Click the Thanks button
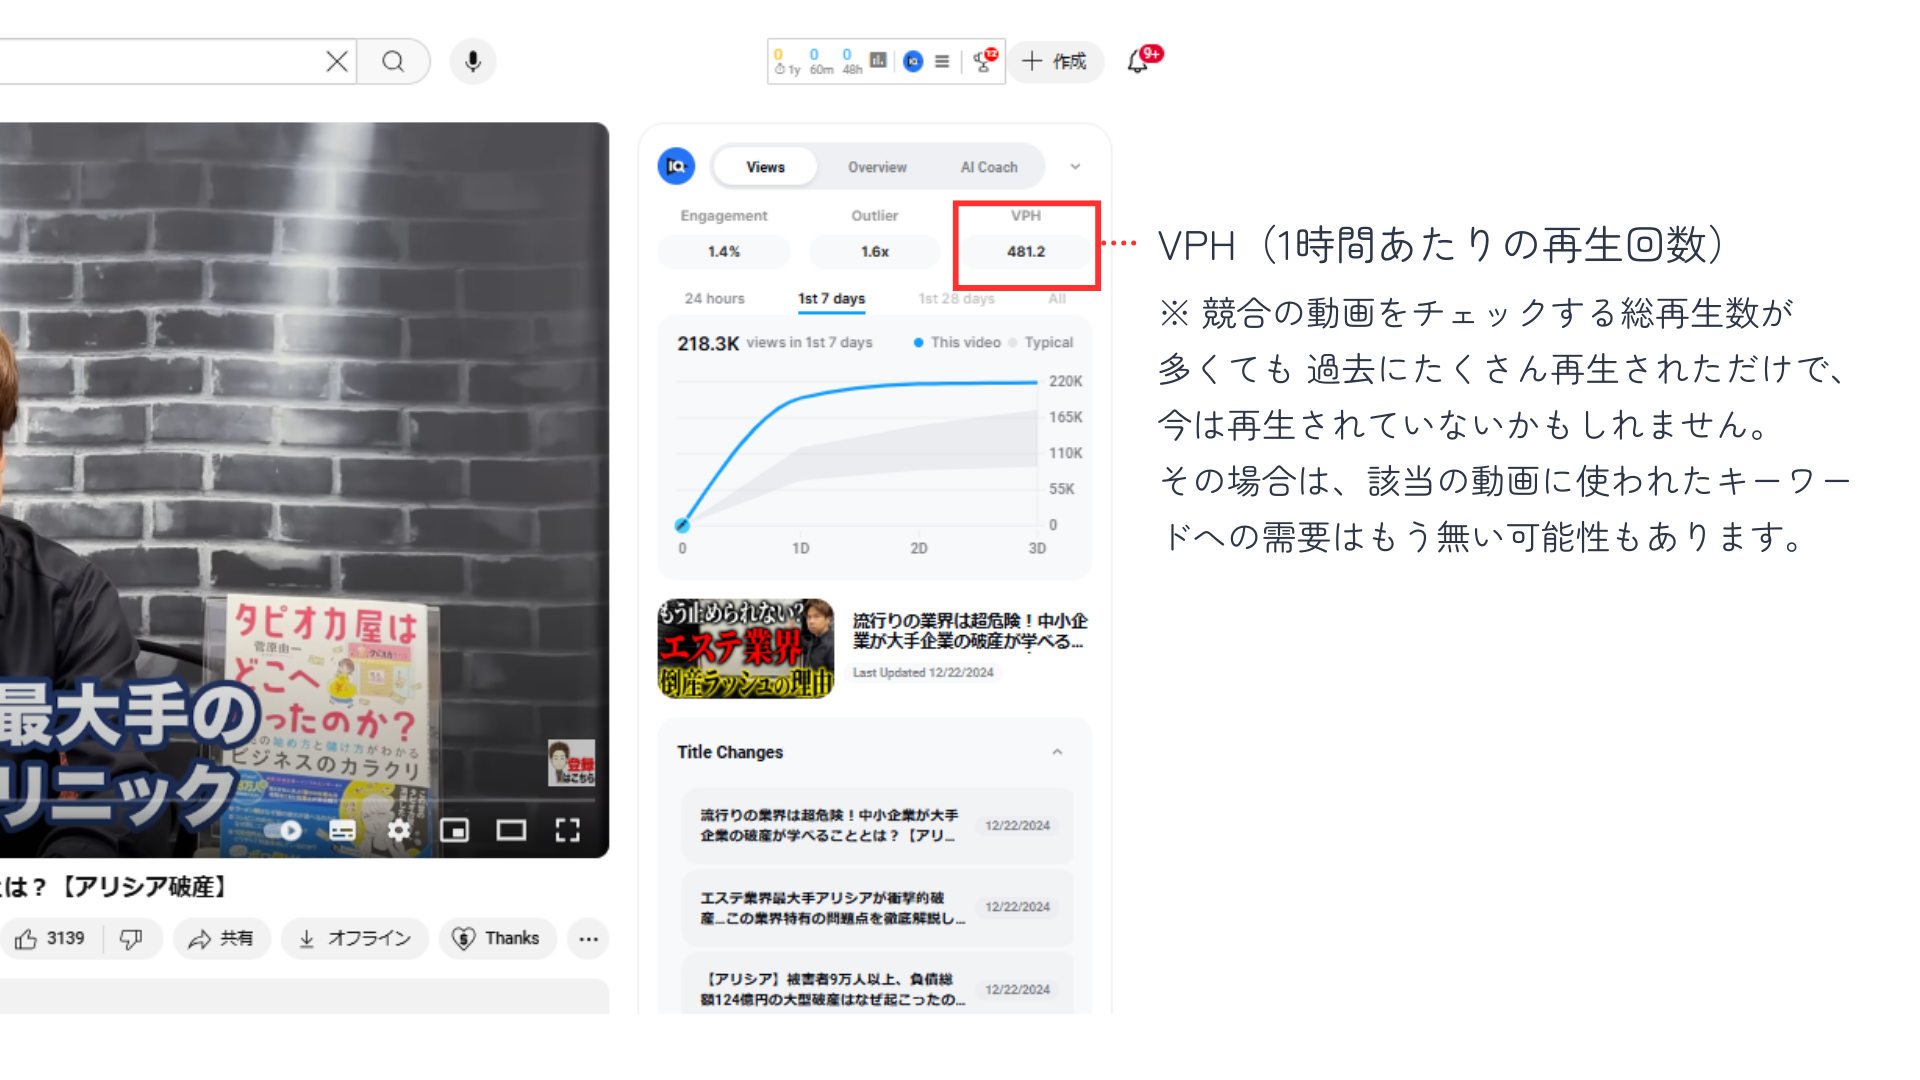The width and height of the screenshot is (1920, 1080). point(497,939)
